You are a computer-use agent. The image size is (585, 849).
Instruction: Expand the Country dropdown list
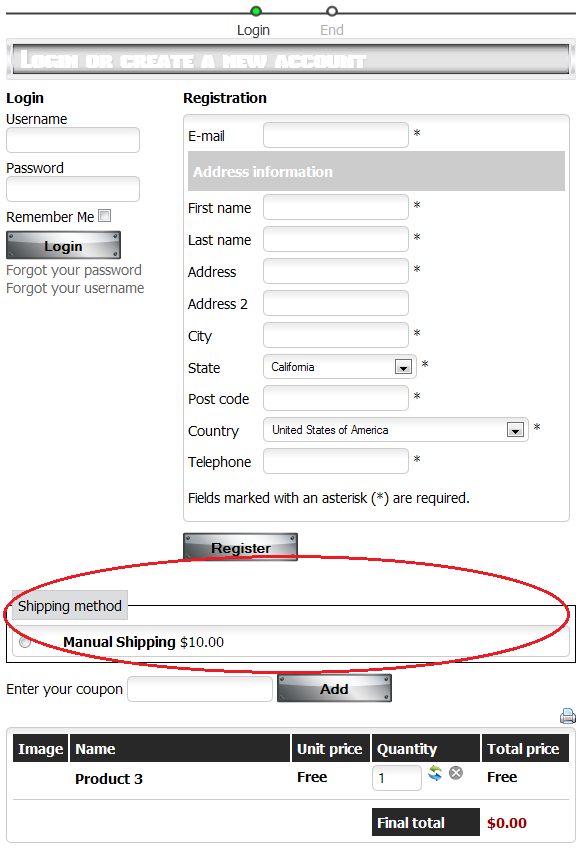point(395,430)
